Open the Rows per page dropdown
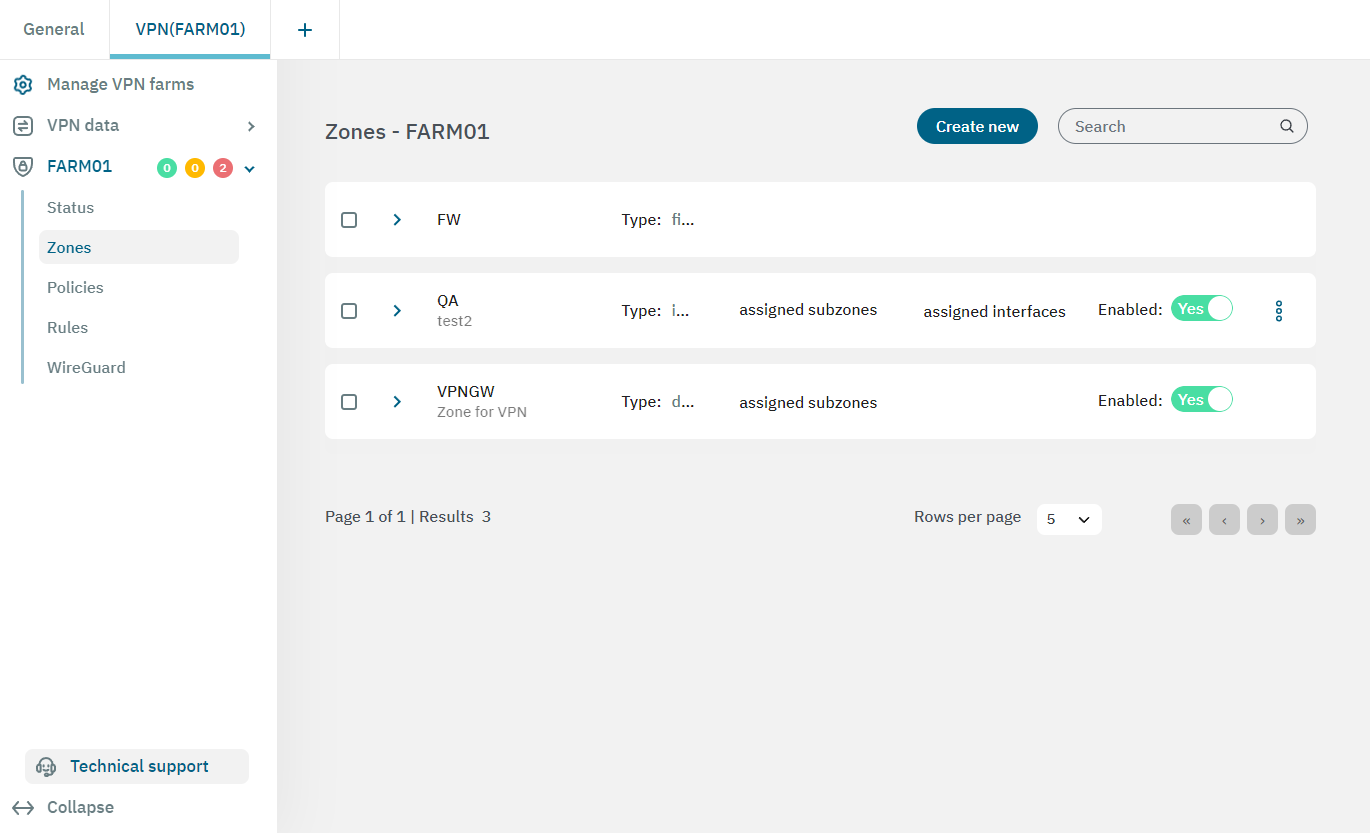Screen dimensions: 1370x833 pyautogui.click(x=1068, y=519)
